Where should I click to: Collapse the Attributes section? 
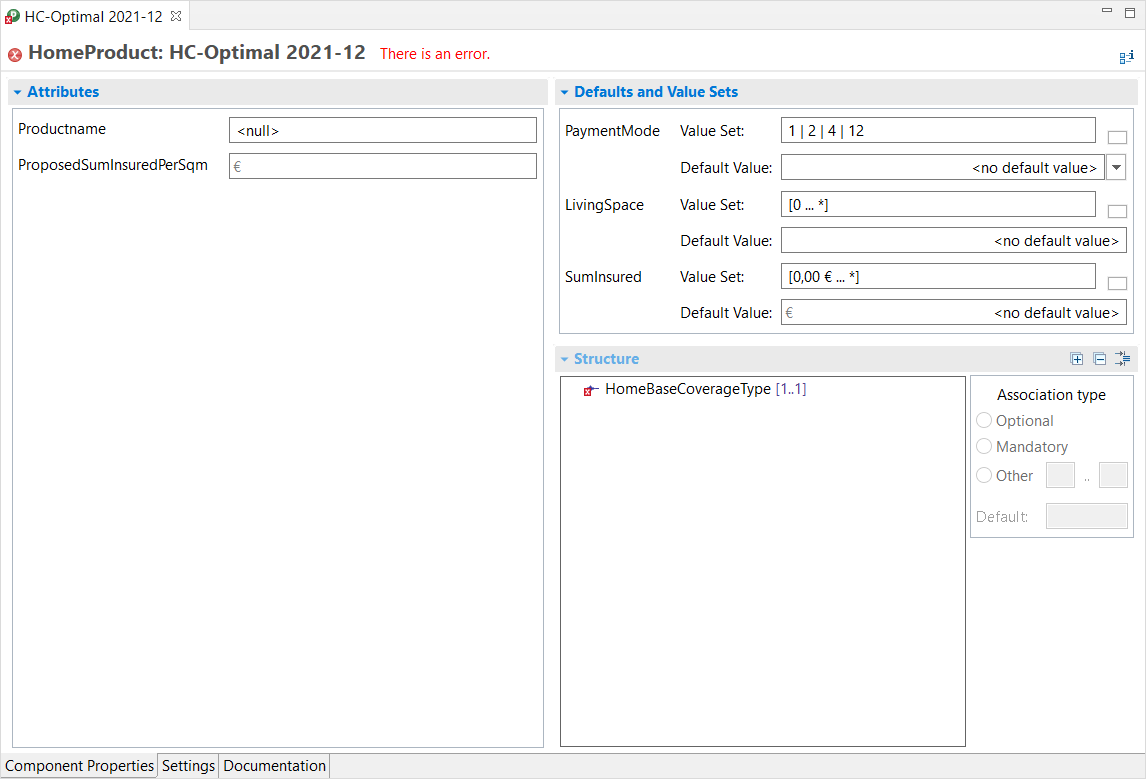tap(18, 92)
